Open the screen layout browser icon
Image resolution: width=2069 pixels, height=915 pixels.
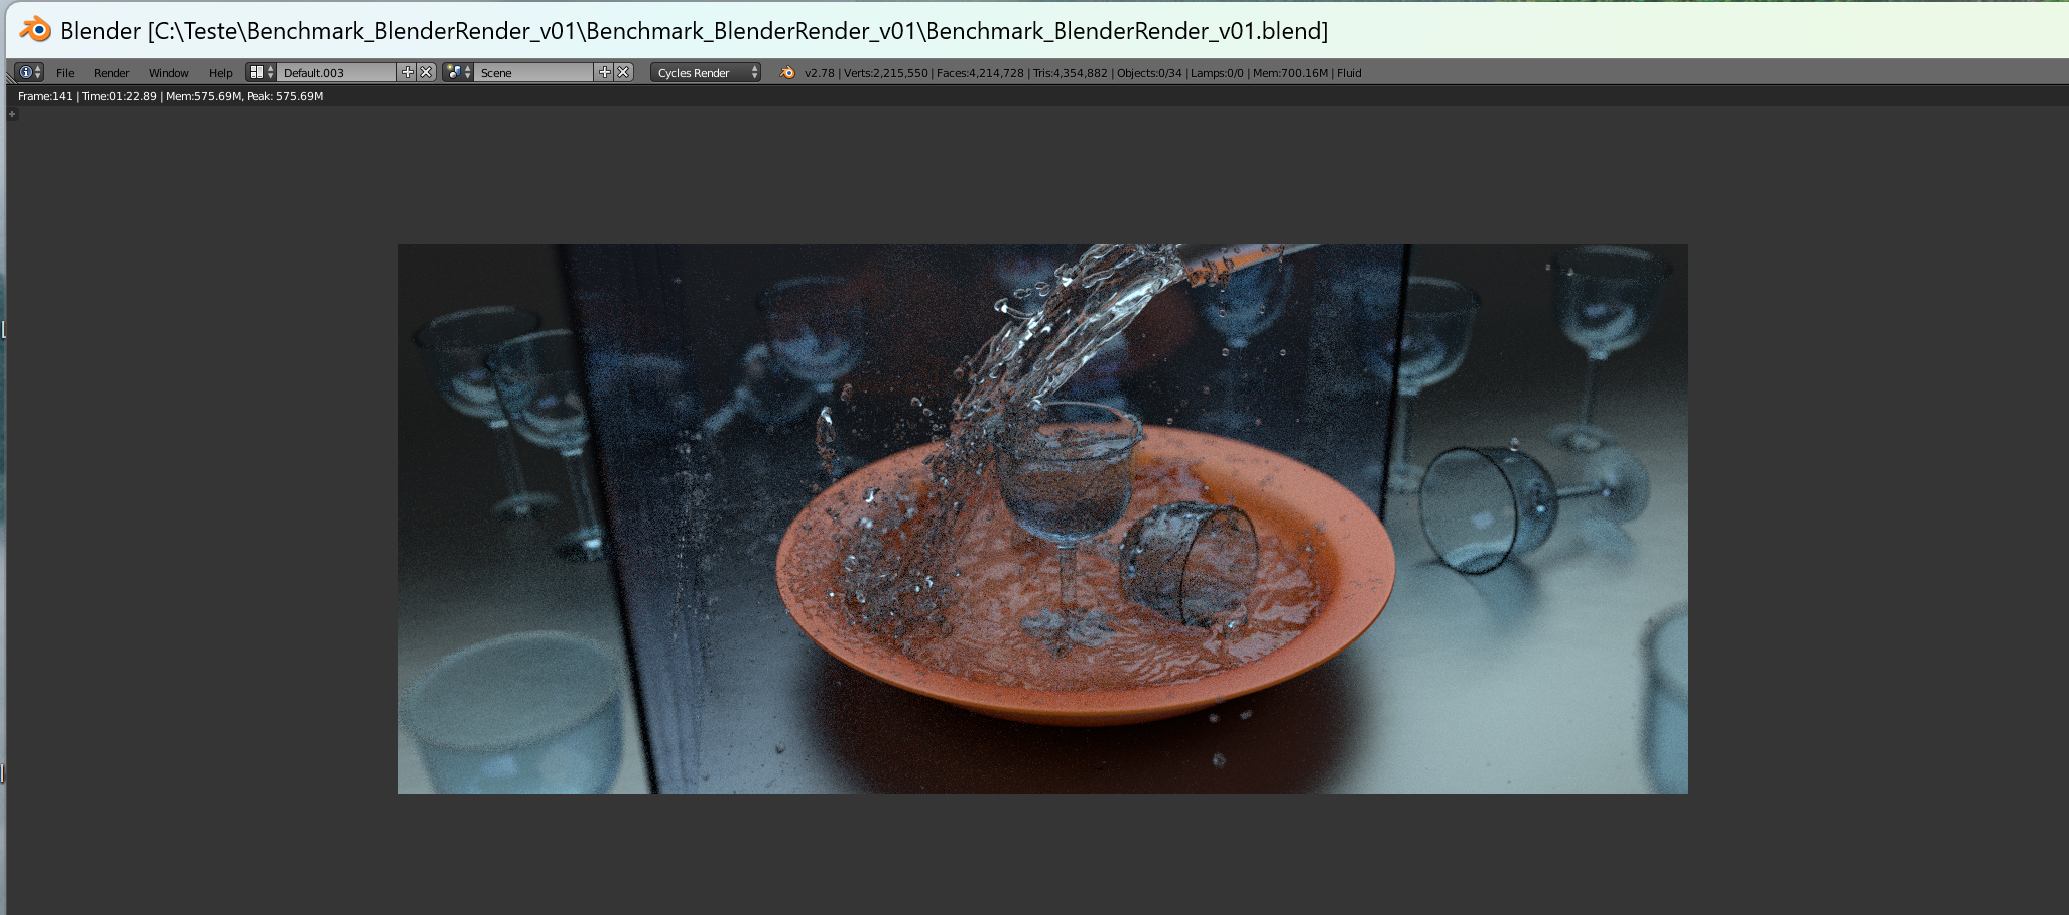[261, 72]
